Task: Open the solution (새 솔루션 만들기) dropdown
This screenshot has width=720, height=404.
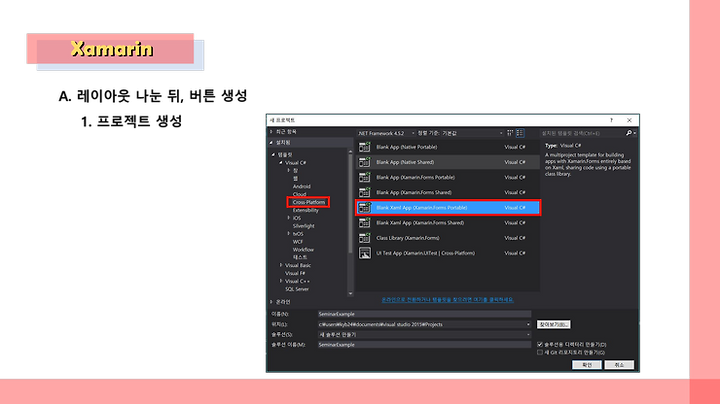Action: point(528,335)
